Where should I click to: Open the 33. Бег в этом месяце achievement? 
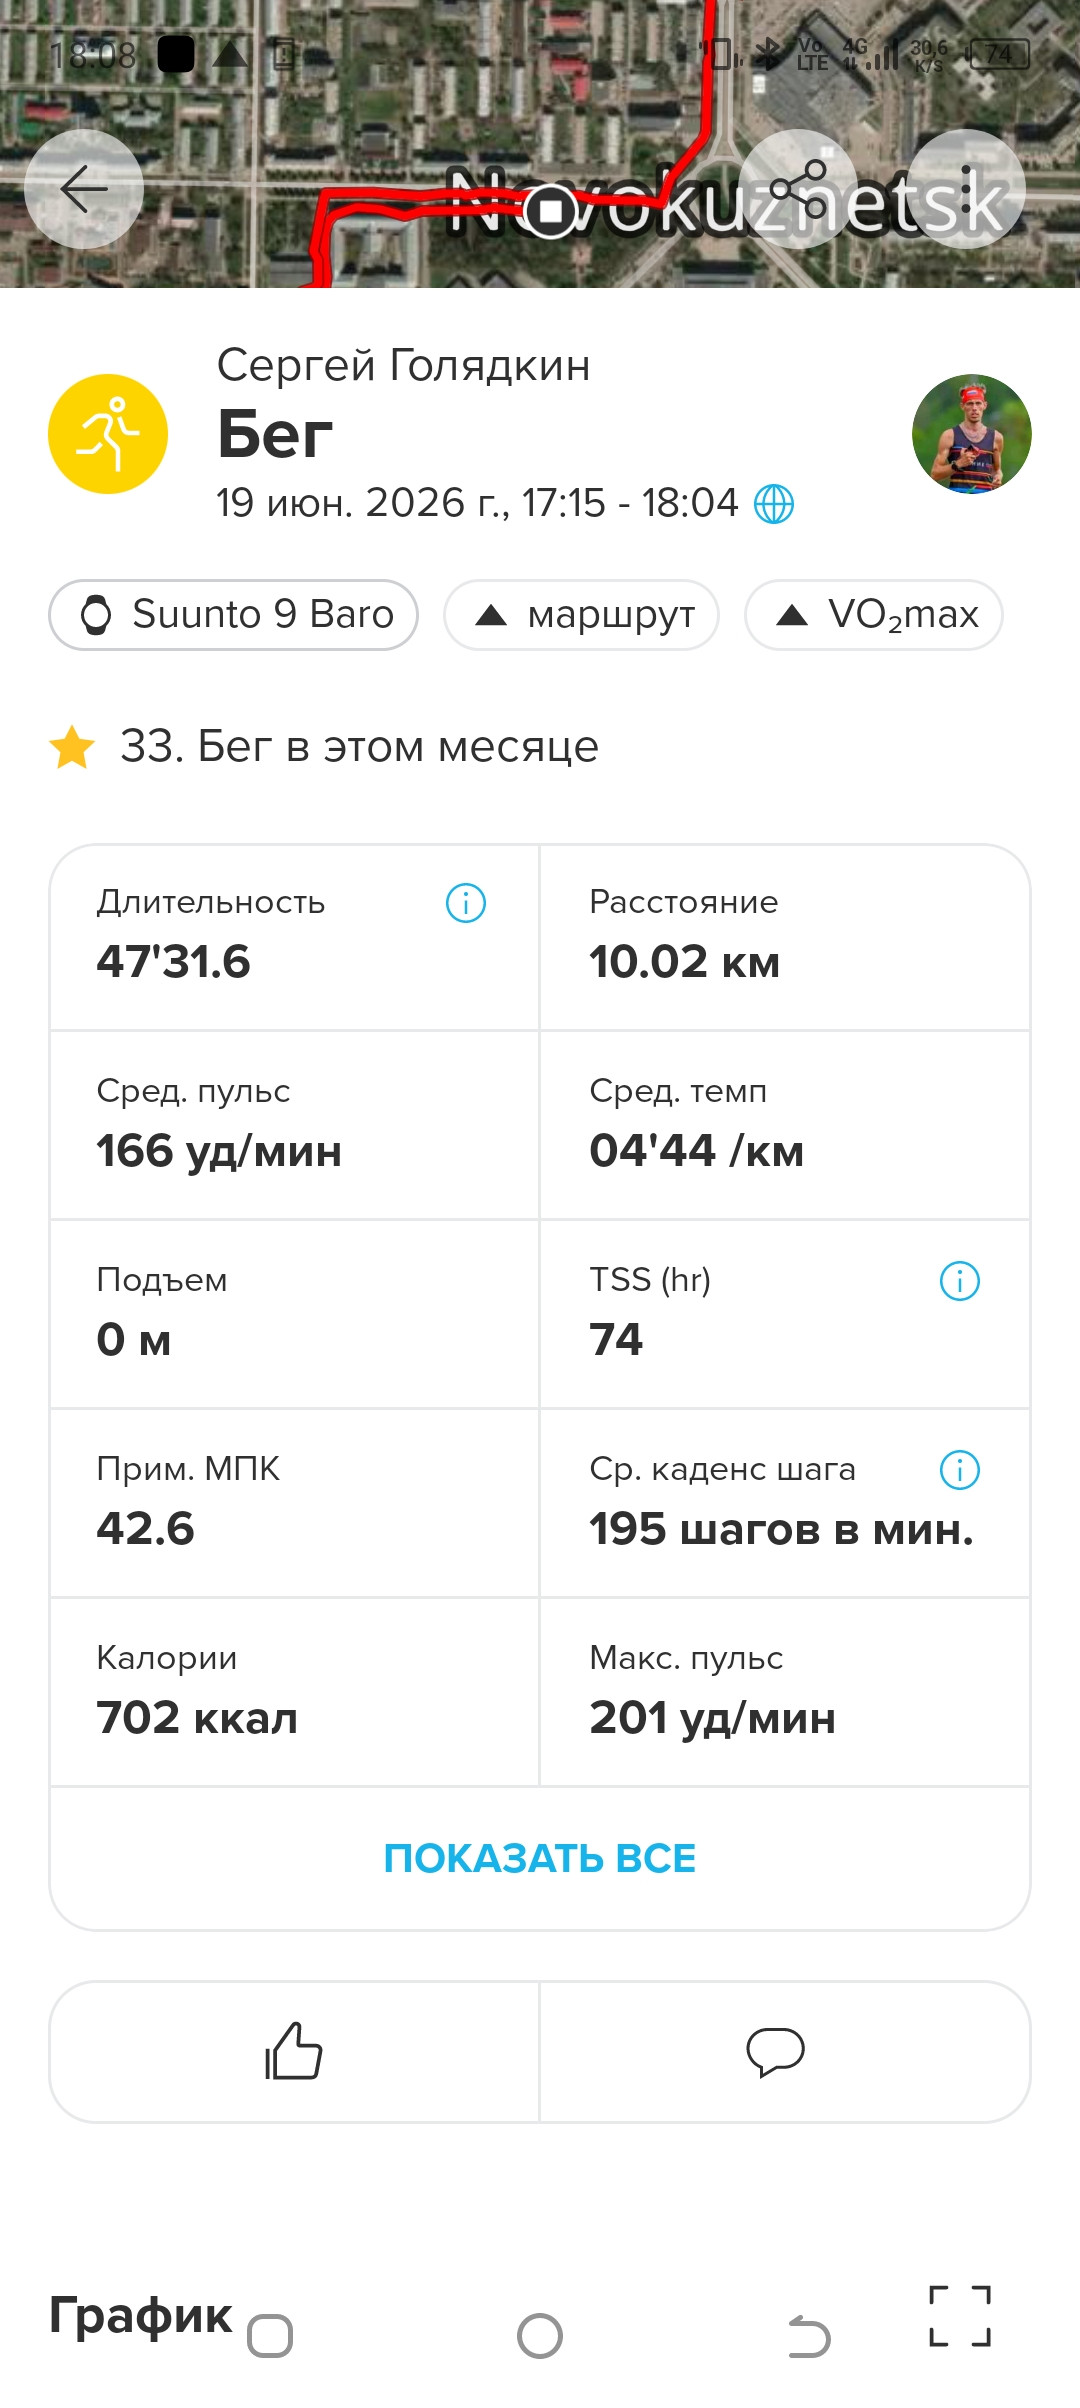point(324,747)
